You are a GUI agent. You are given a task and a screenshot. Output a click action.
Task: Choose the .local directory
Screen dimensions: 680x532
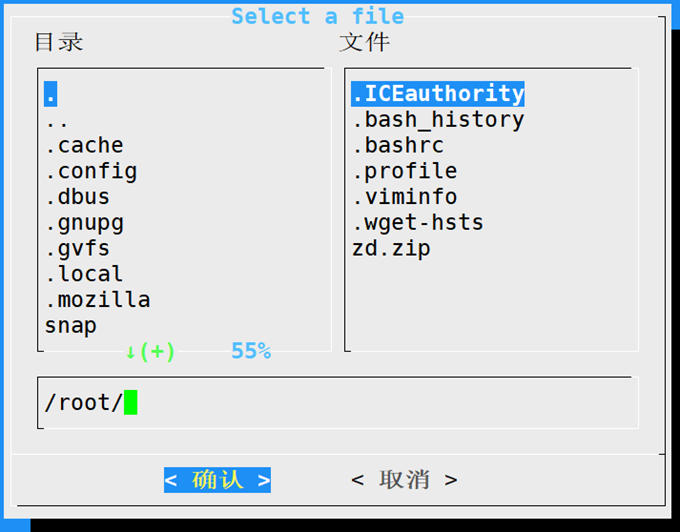[x=84, y=274]
